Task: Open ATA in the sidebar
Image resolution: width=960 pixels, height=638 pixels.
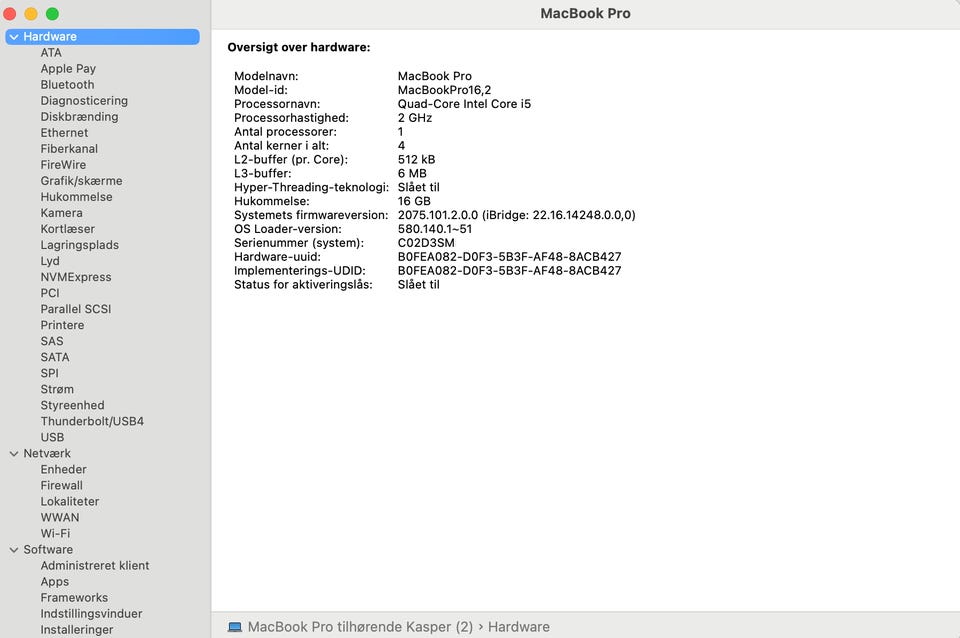Action: tap(51, 53)
